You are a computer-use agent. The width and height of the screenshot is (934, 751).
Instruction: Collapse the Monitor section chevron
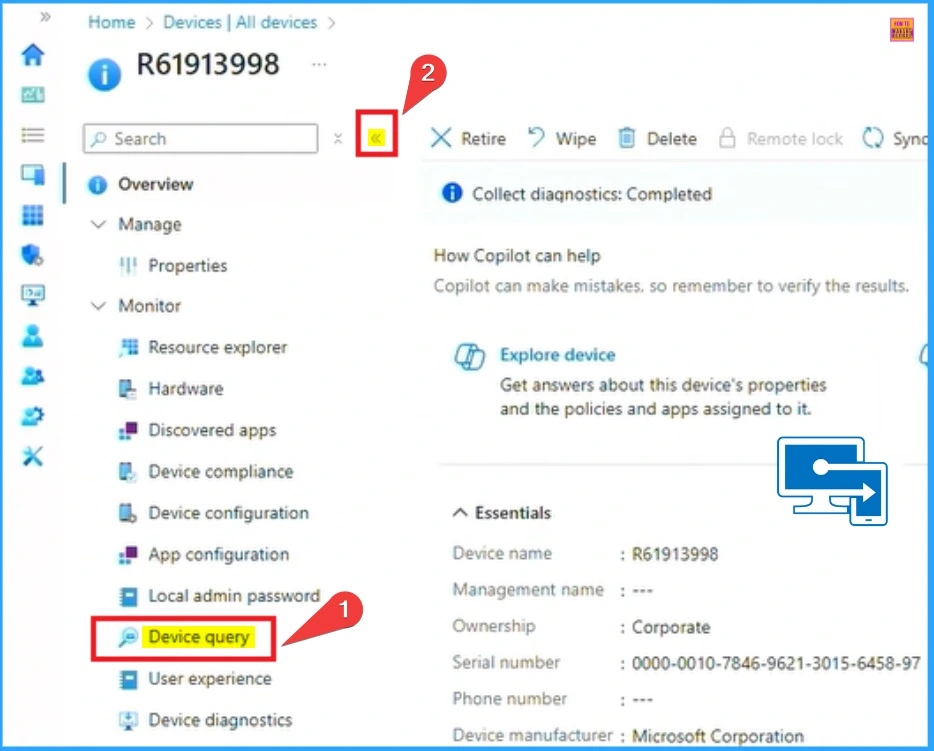pyautogui.click(x=98, y=306)
